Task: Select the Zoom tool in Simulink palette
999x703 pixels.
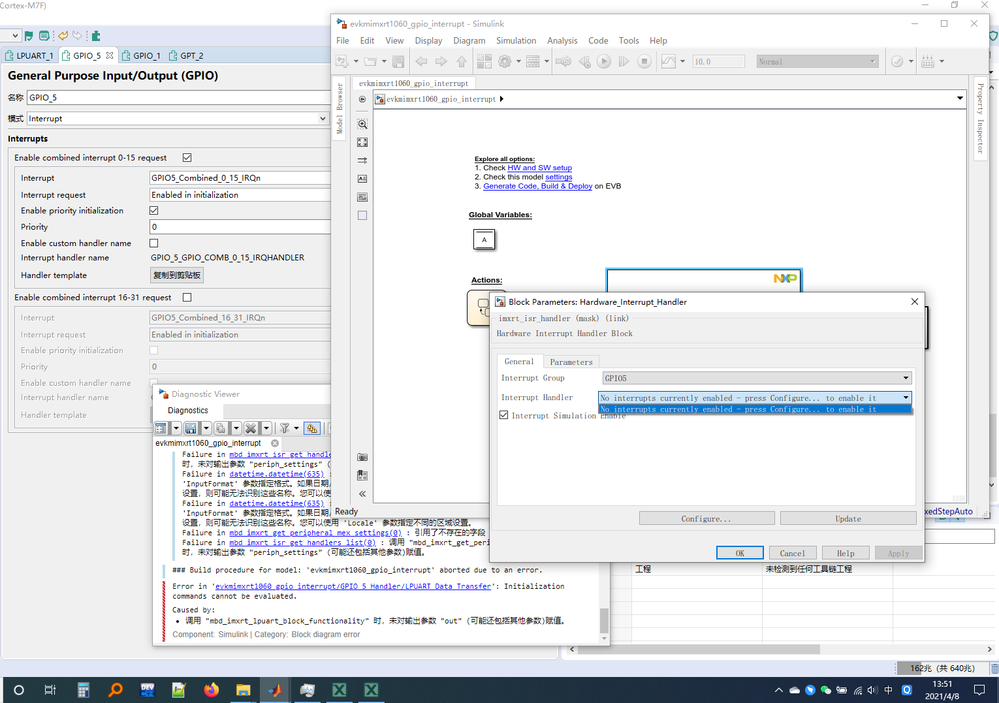Action: pyautogui.click(x=363, y=124)
